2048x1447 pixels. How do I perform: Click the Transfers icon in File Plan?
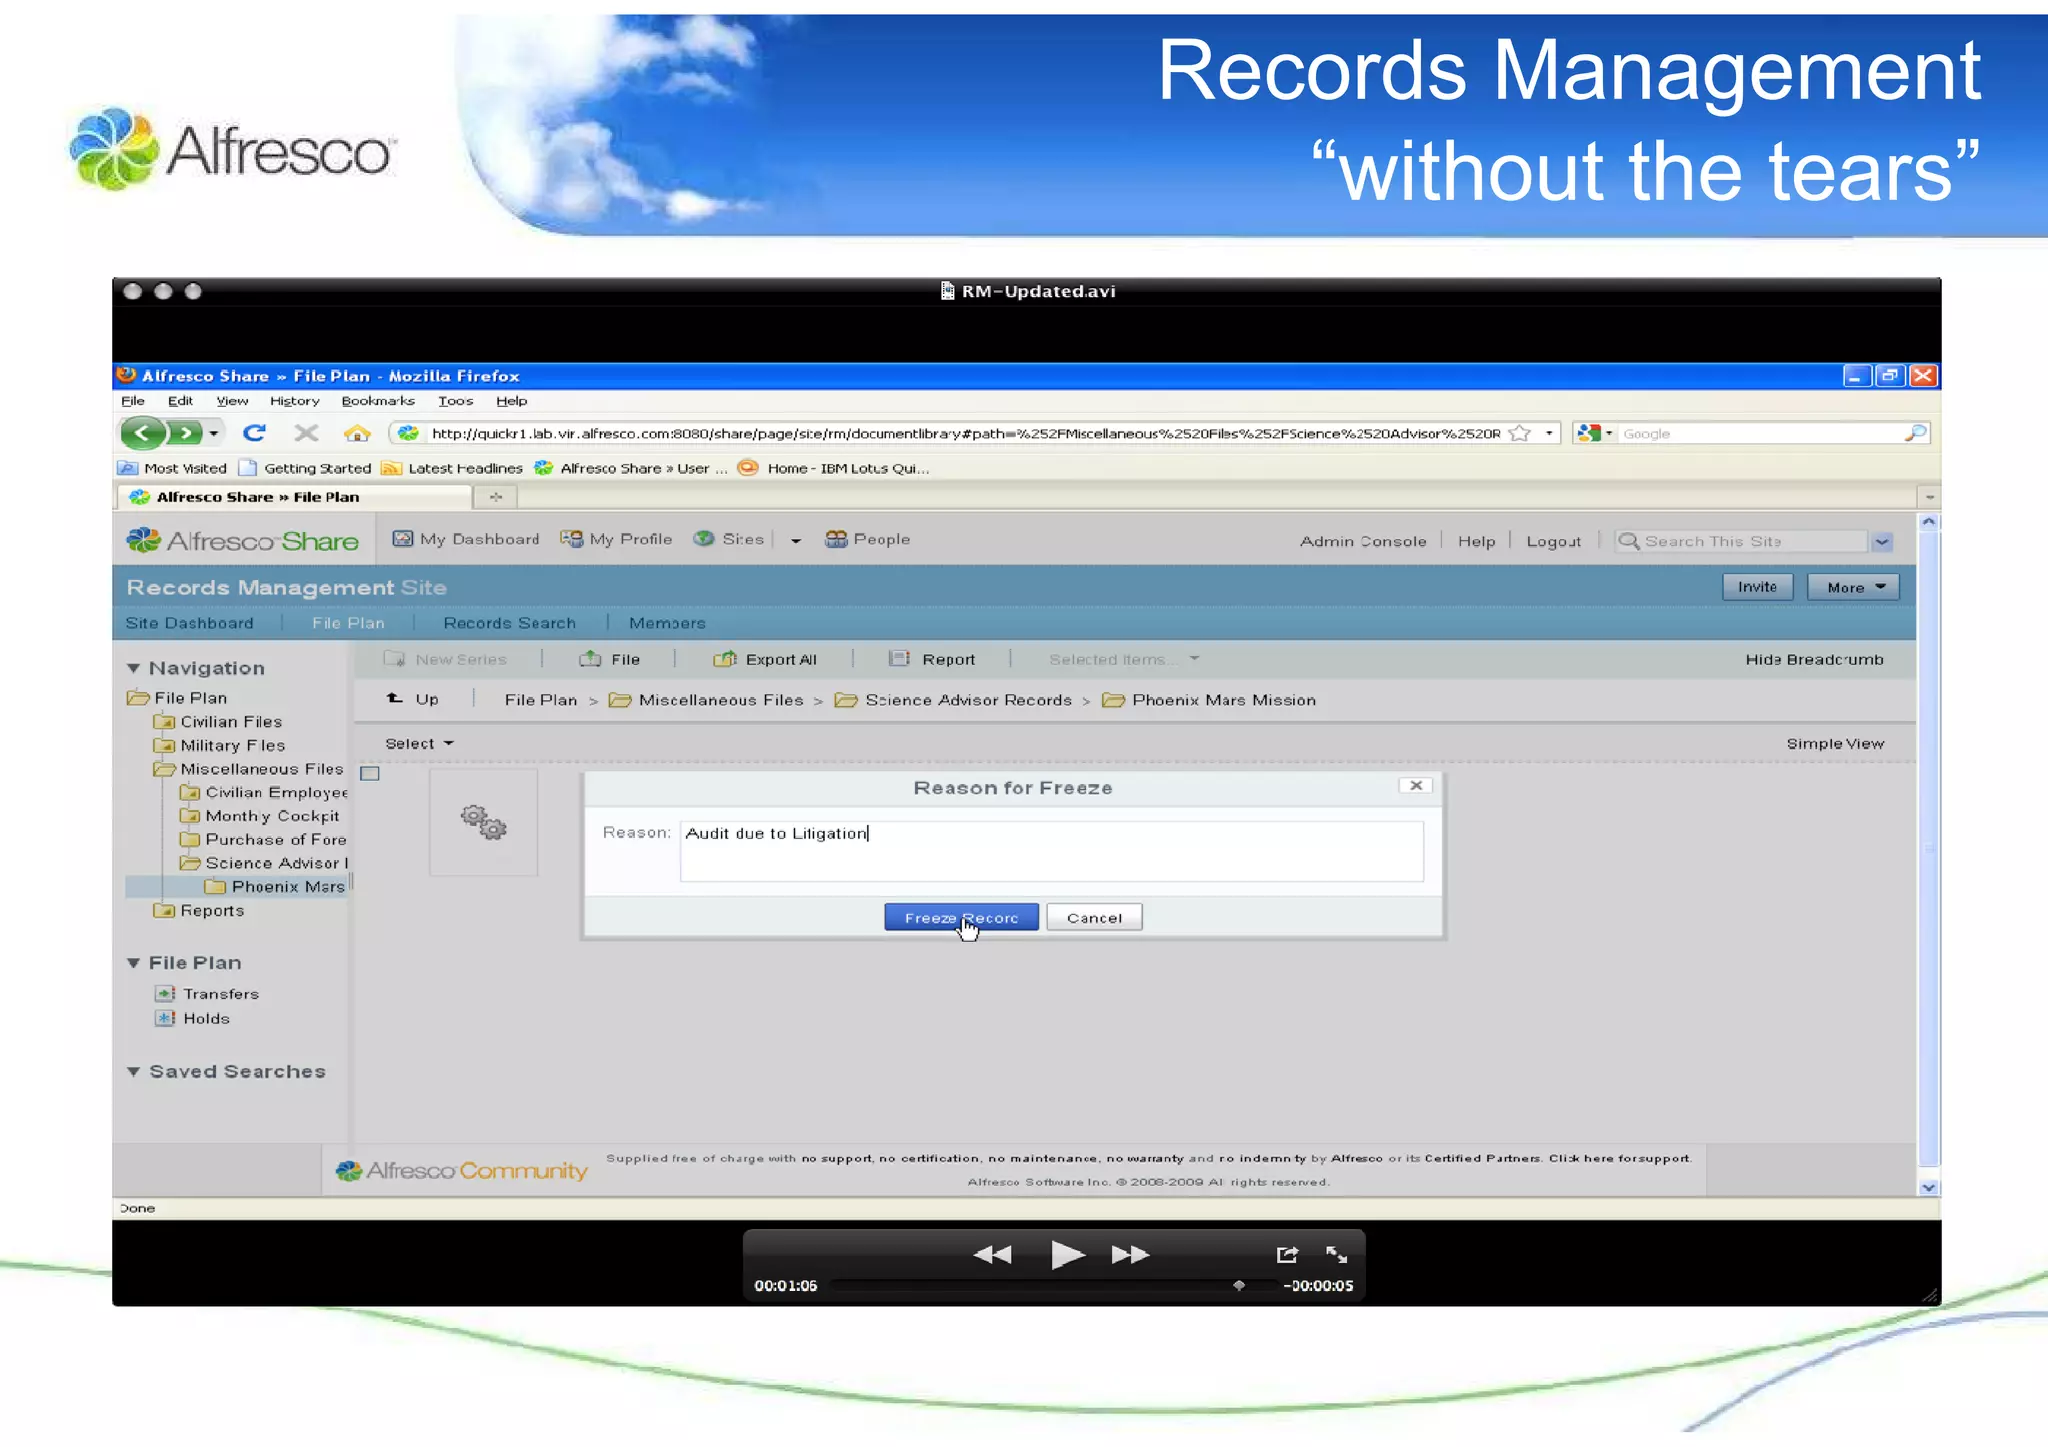click(x=165, y=993)
